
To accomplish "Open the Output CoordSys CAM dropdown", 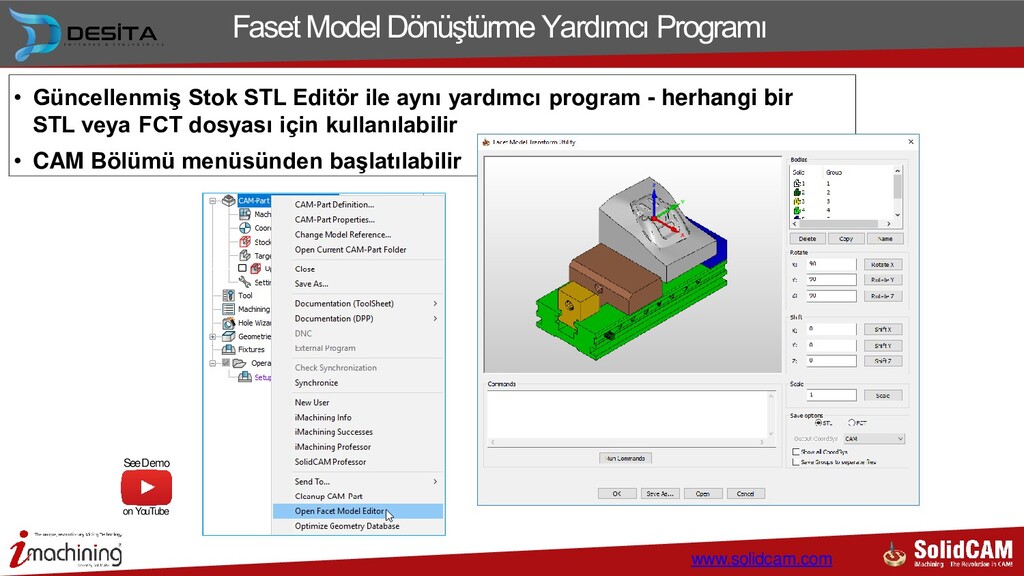I will pos(874,439).
